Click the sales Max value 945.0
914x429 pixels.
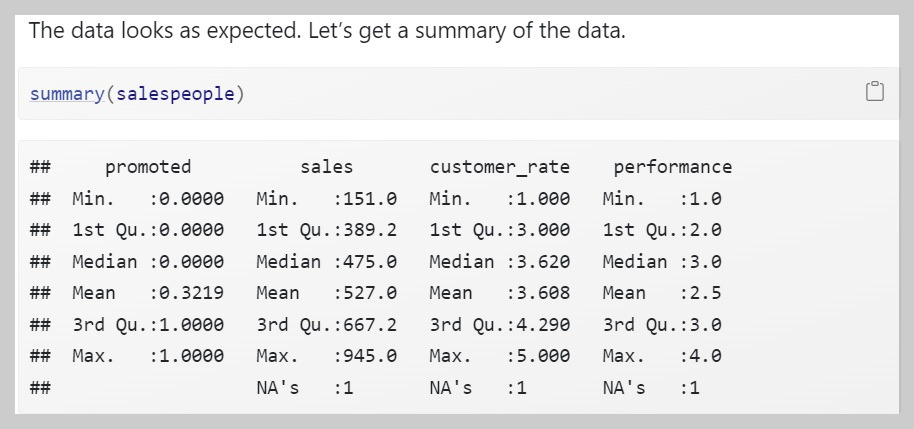click(x=370, y=356)
